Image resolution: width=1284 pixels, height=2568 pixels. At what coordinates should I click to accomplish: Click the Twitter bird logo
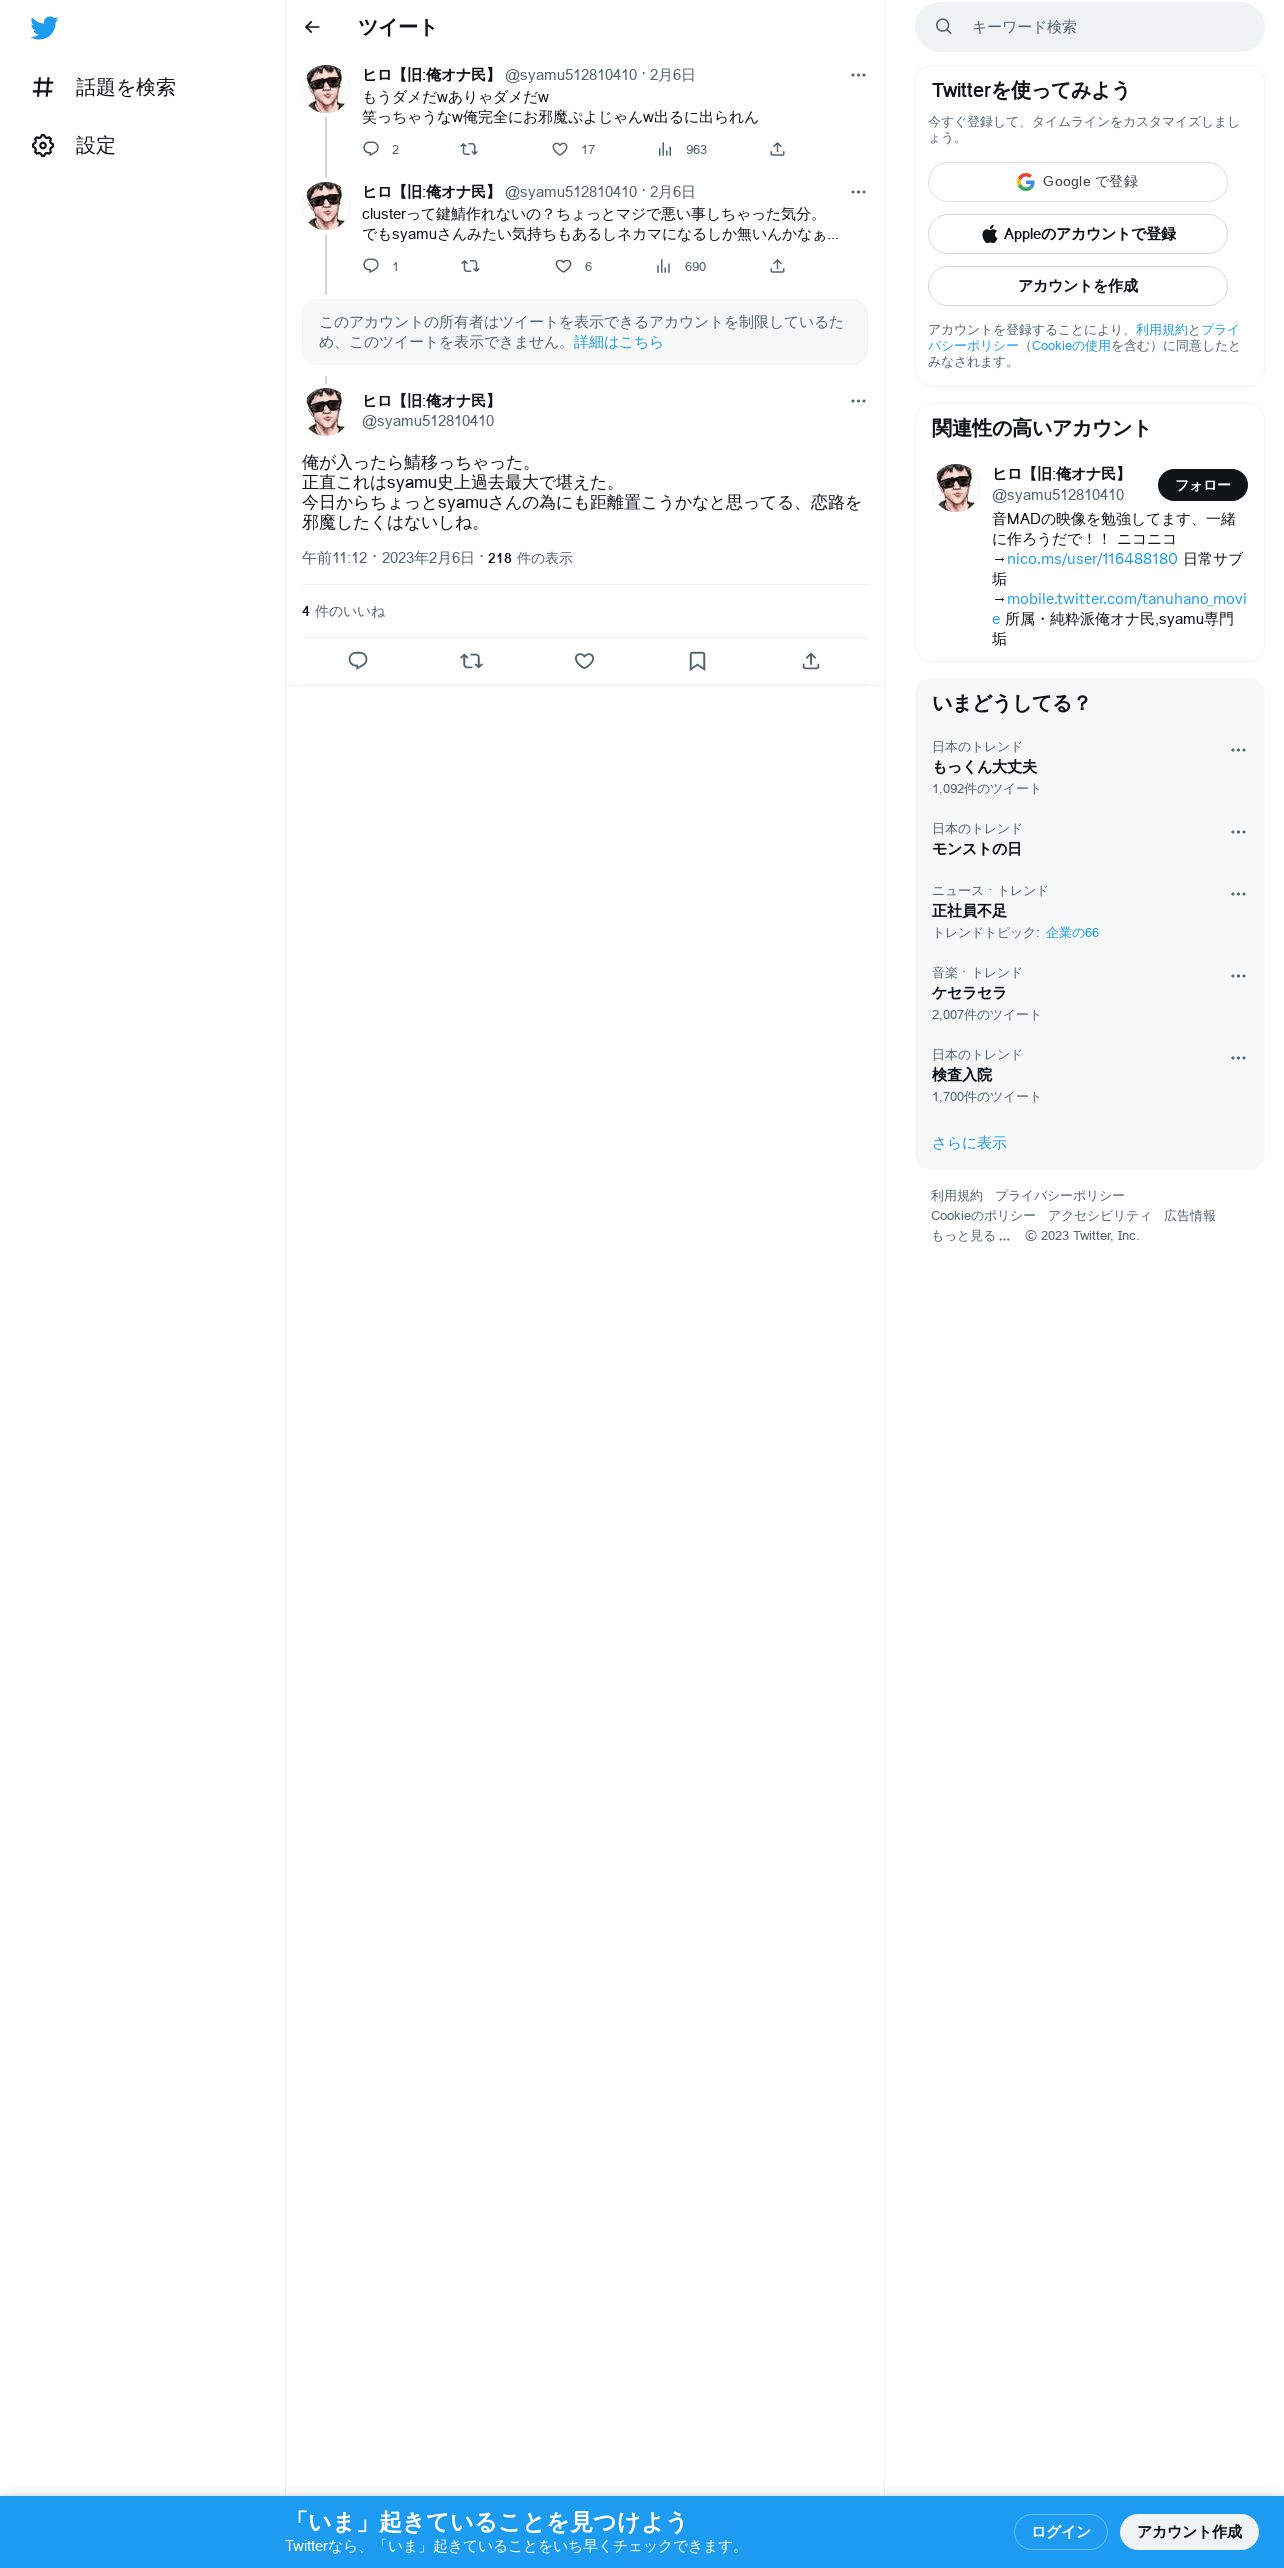click(44, 28)
